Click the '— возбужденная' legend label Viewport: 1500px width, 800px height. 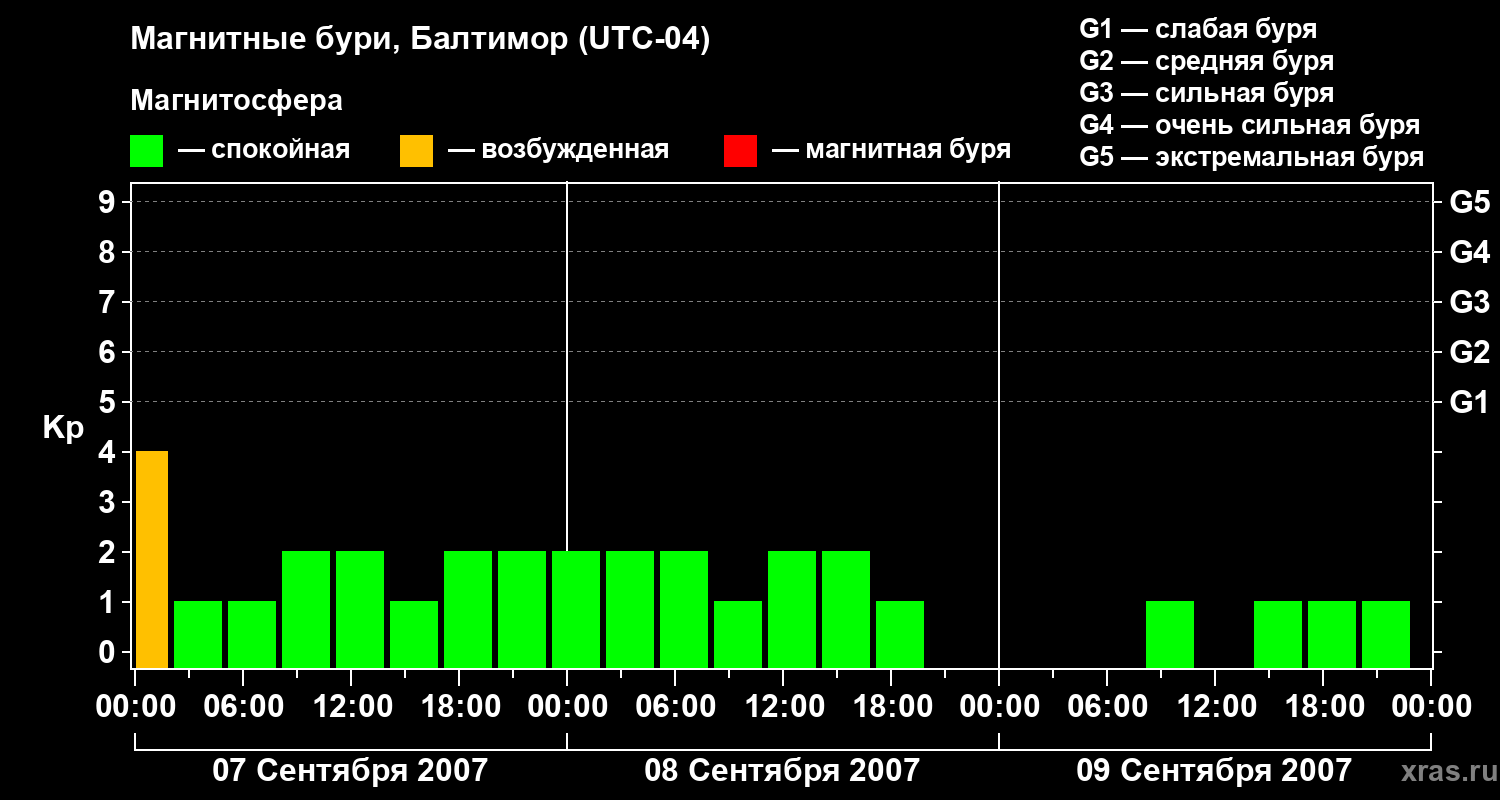[x=558, y=151]
